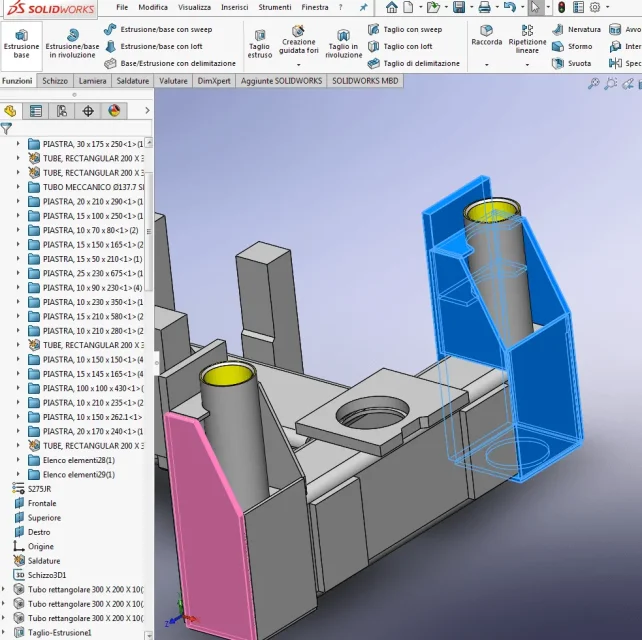Image resolution: width=642 pixels, height=640 pixels.
Task: Expand TUBO MECCANICO Ø137.7 item
Action: point(18,187)
